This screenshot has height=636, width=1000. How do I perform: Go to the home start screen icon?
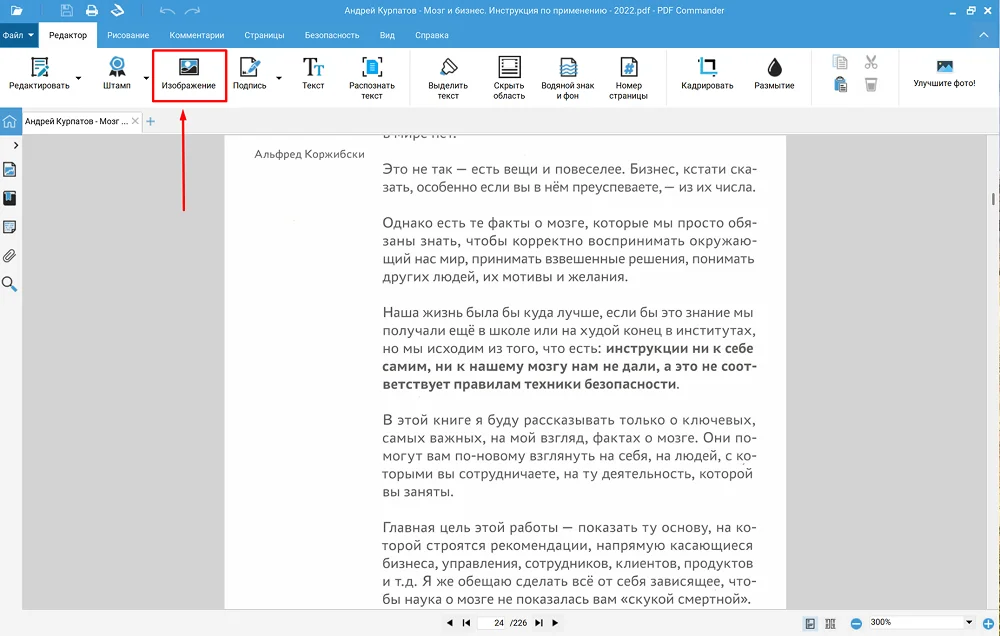pos(10,121)
